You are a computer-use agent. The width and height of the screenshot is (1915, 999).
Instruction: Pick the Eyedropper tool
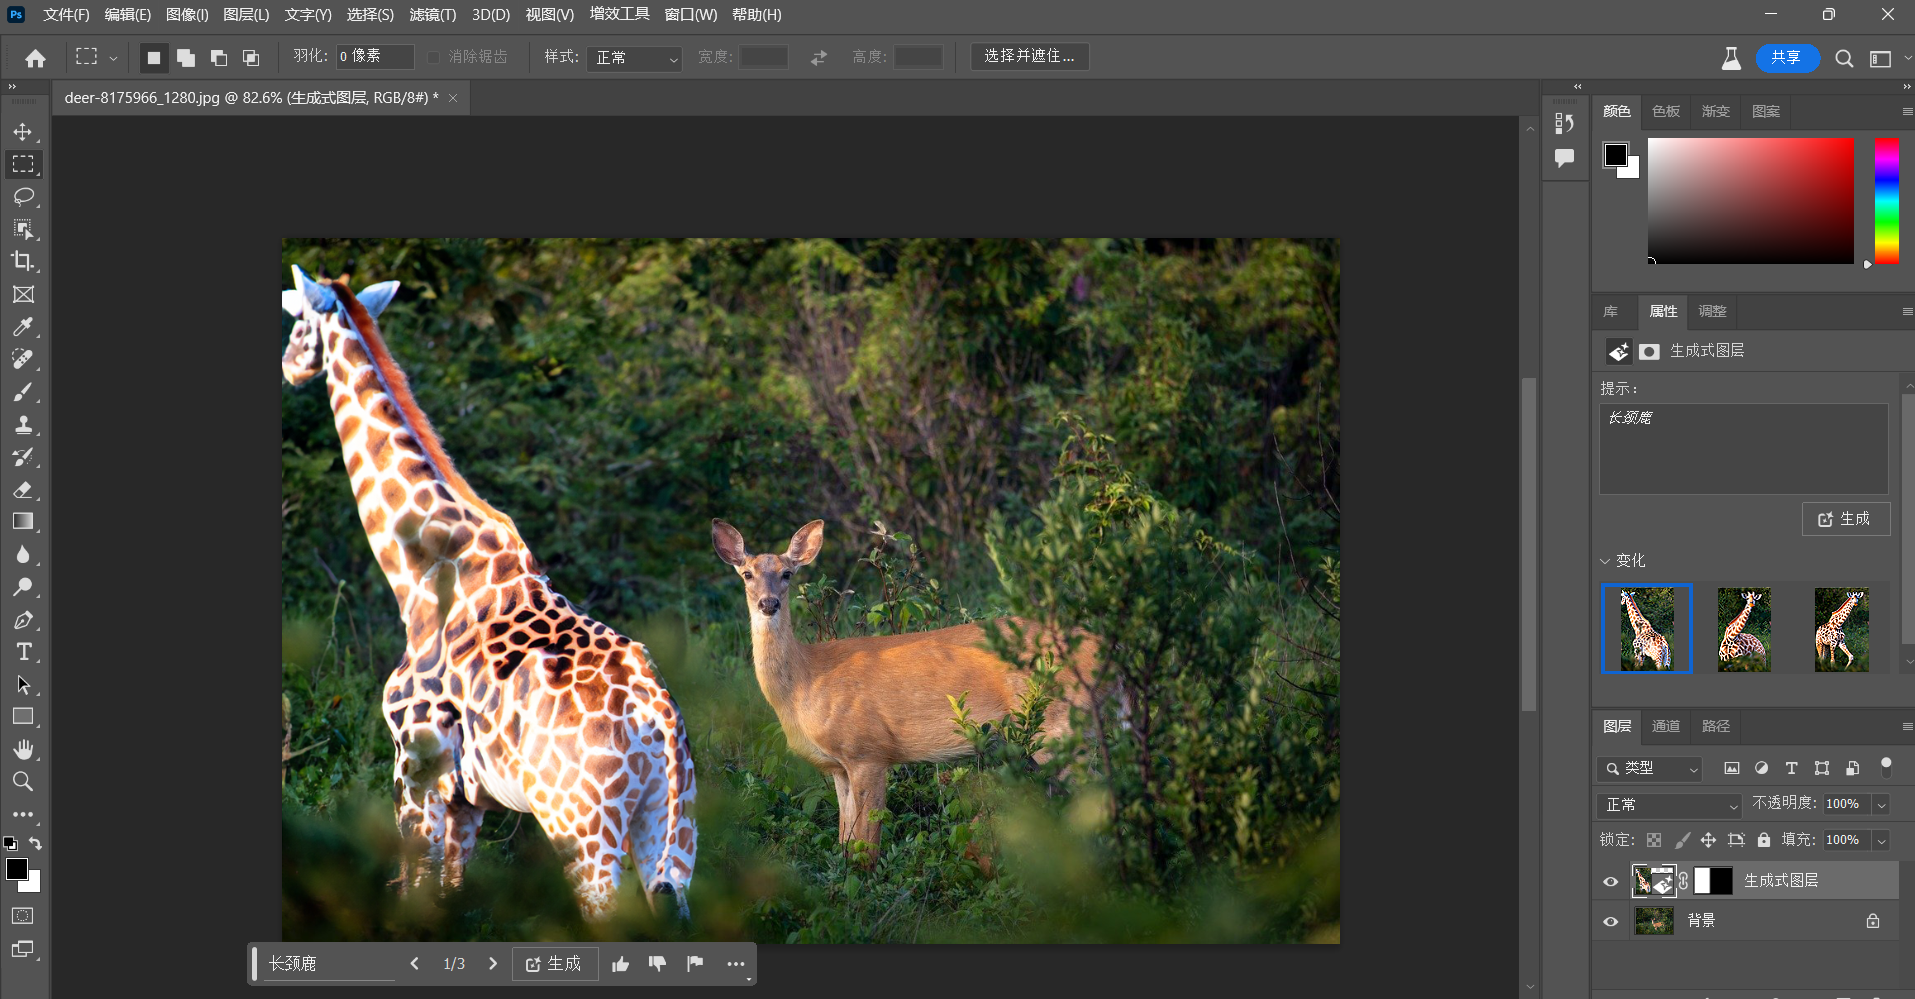pyautogui.click(x=23, y=327)
